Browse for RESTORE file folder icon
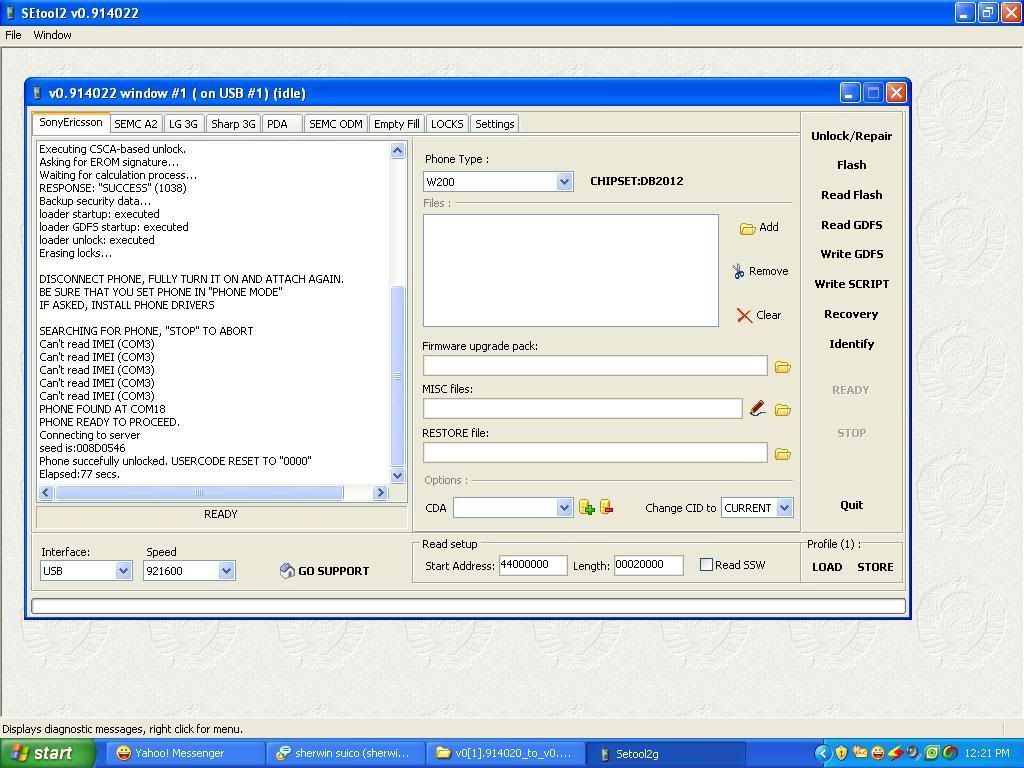1024x768 pixels. click(782, 454)
